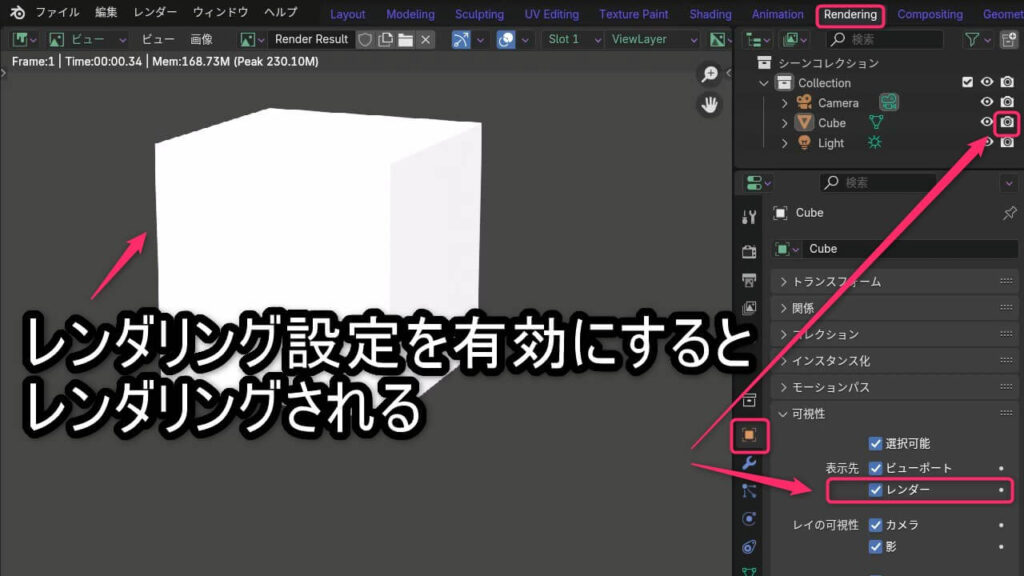Click the Light data sun icon
The height and width of the screenshot is (576, 1024).
point(874,142)
